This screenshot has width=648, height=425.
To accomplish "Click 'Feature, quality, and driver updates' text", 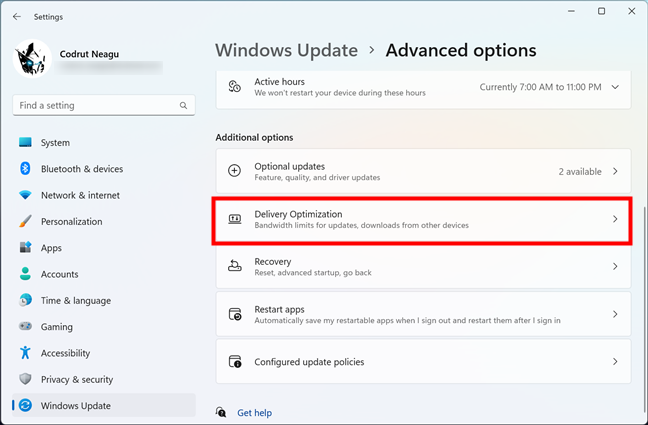I will coord(317,177).
